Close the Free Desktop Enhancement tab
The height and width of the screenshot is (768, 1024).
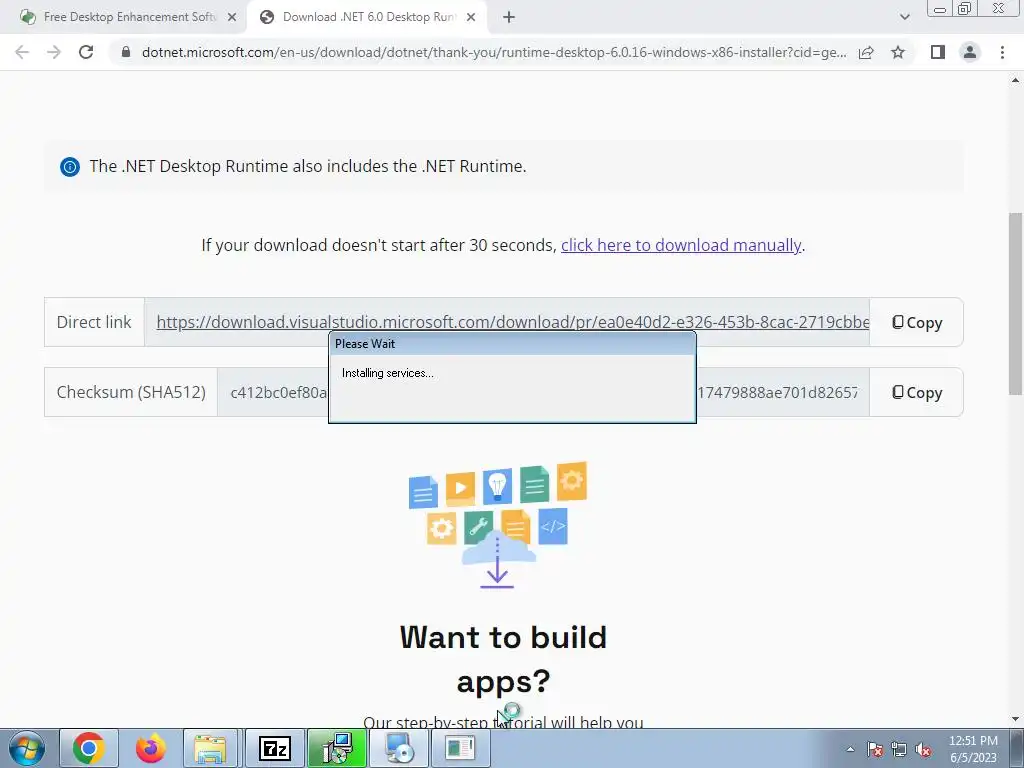click(232, 17)
